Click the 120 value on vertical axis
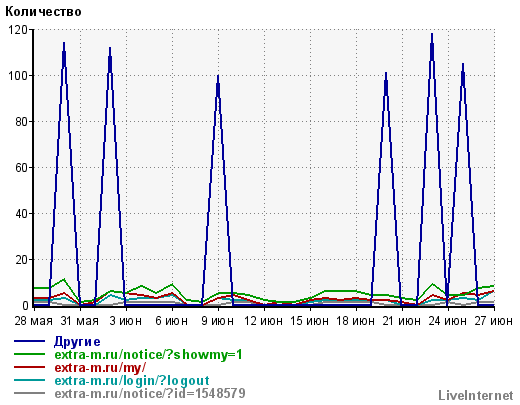520x405 pixels. pos(18,30)
